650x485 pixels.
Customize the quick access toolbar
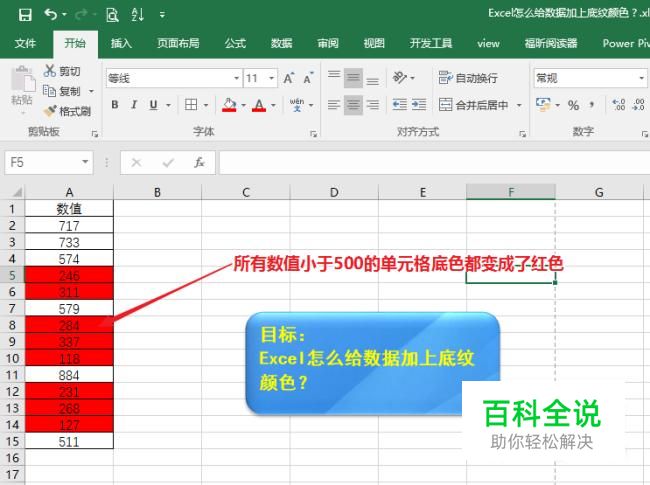pyautogui.click(x=162, y=15)
